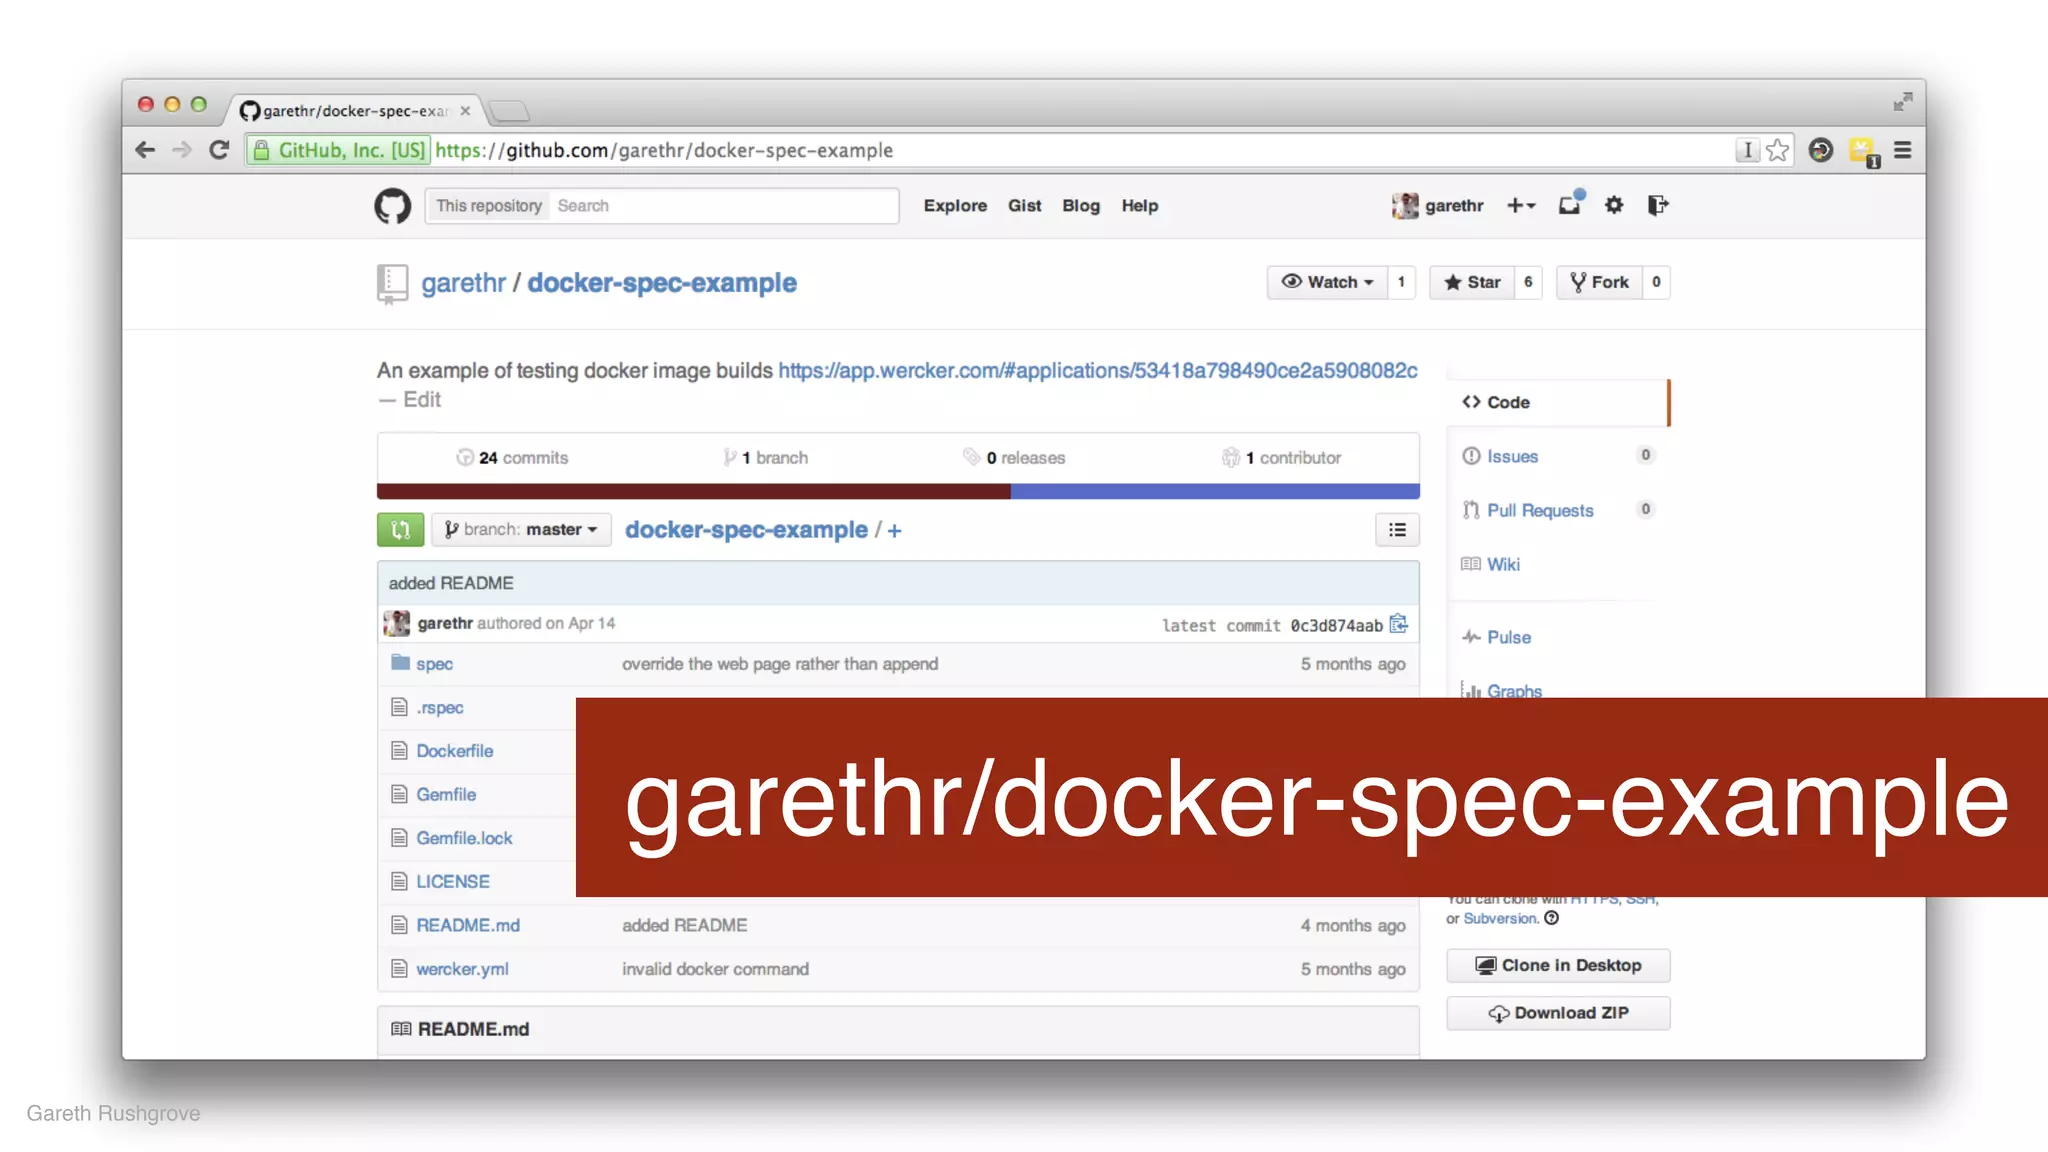Bookmark page with star icon
The width and height of the screenshot is (2048, 1152).
pyautogui.click(x=1777, y=150)
